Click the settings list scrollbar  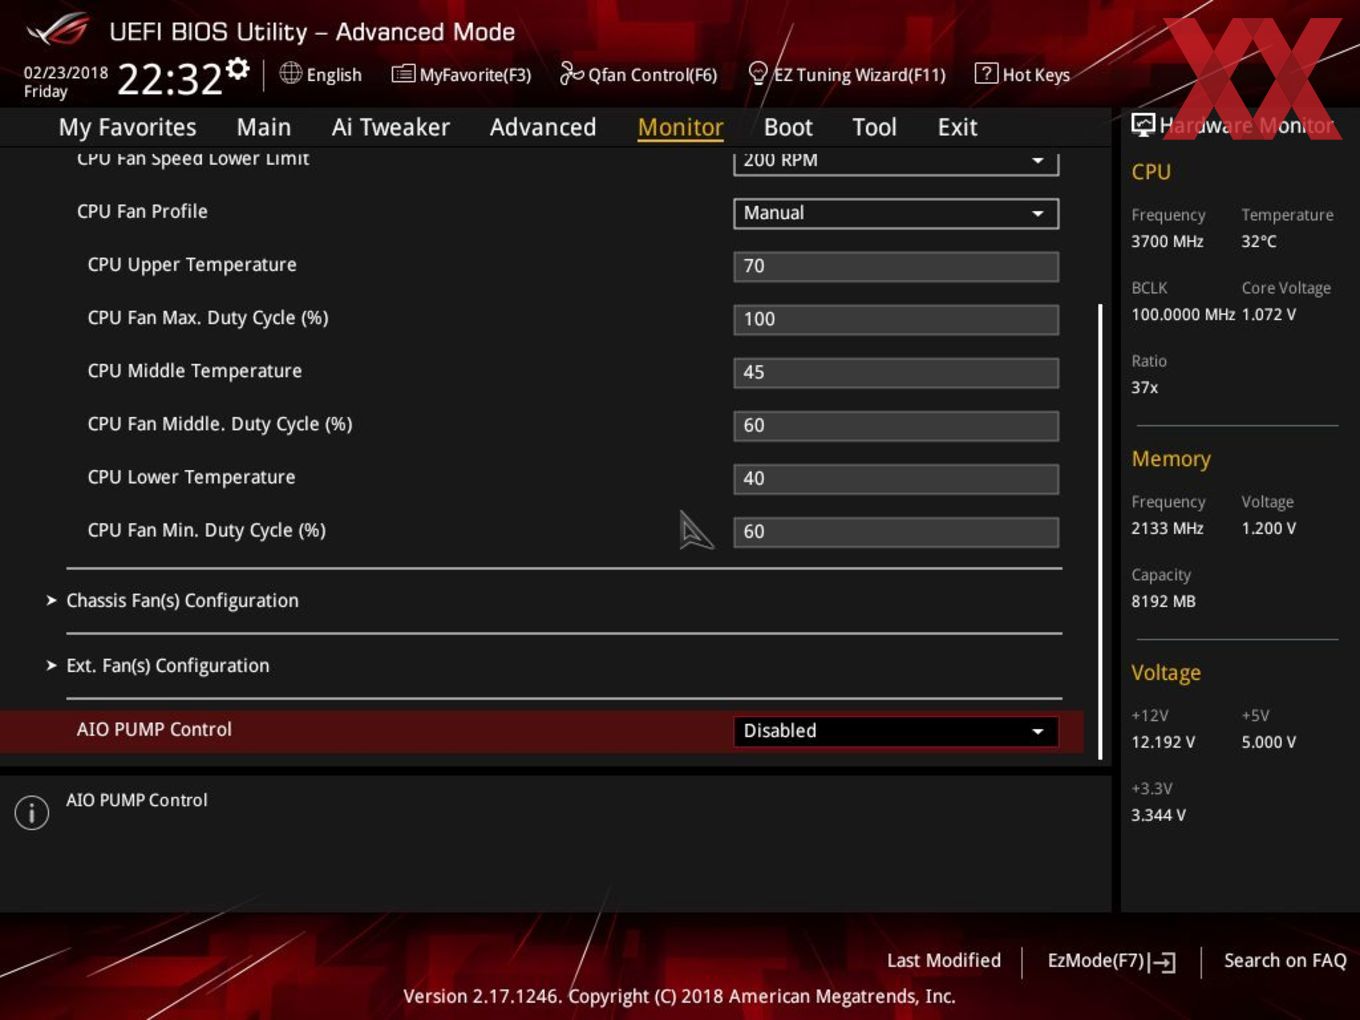(x=1100, y=532)
